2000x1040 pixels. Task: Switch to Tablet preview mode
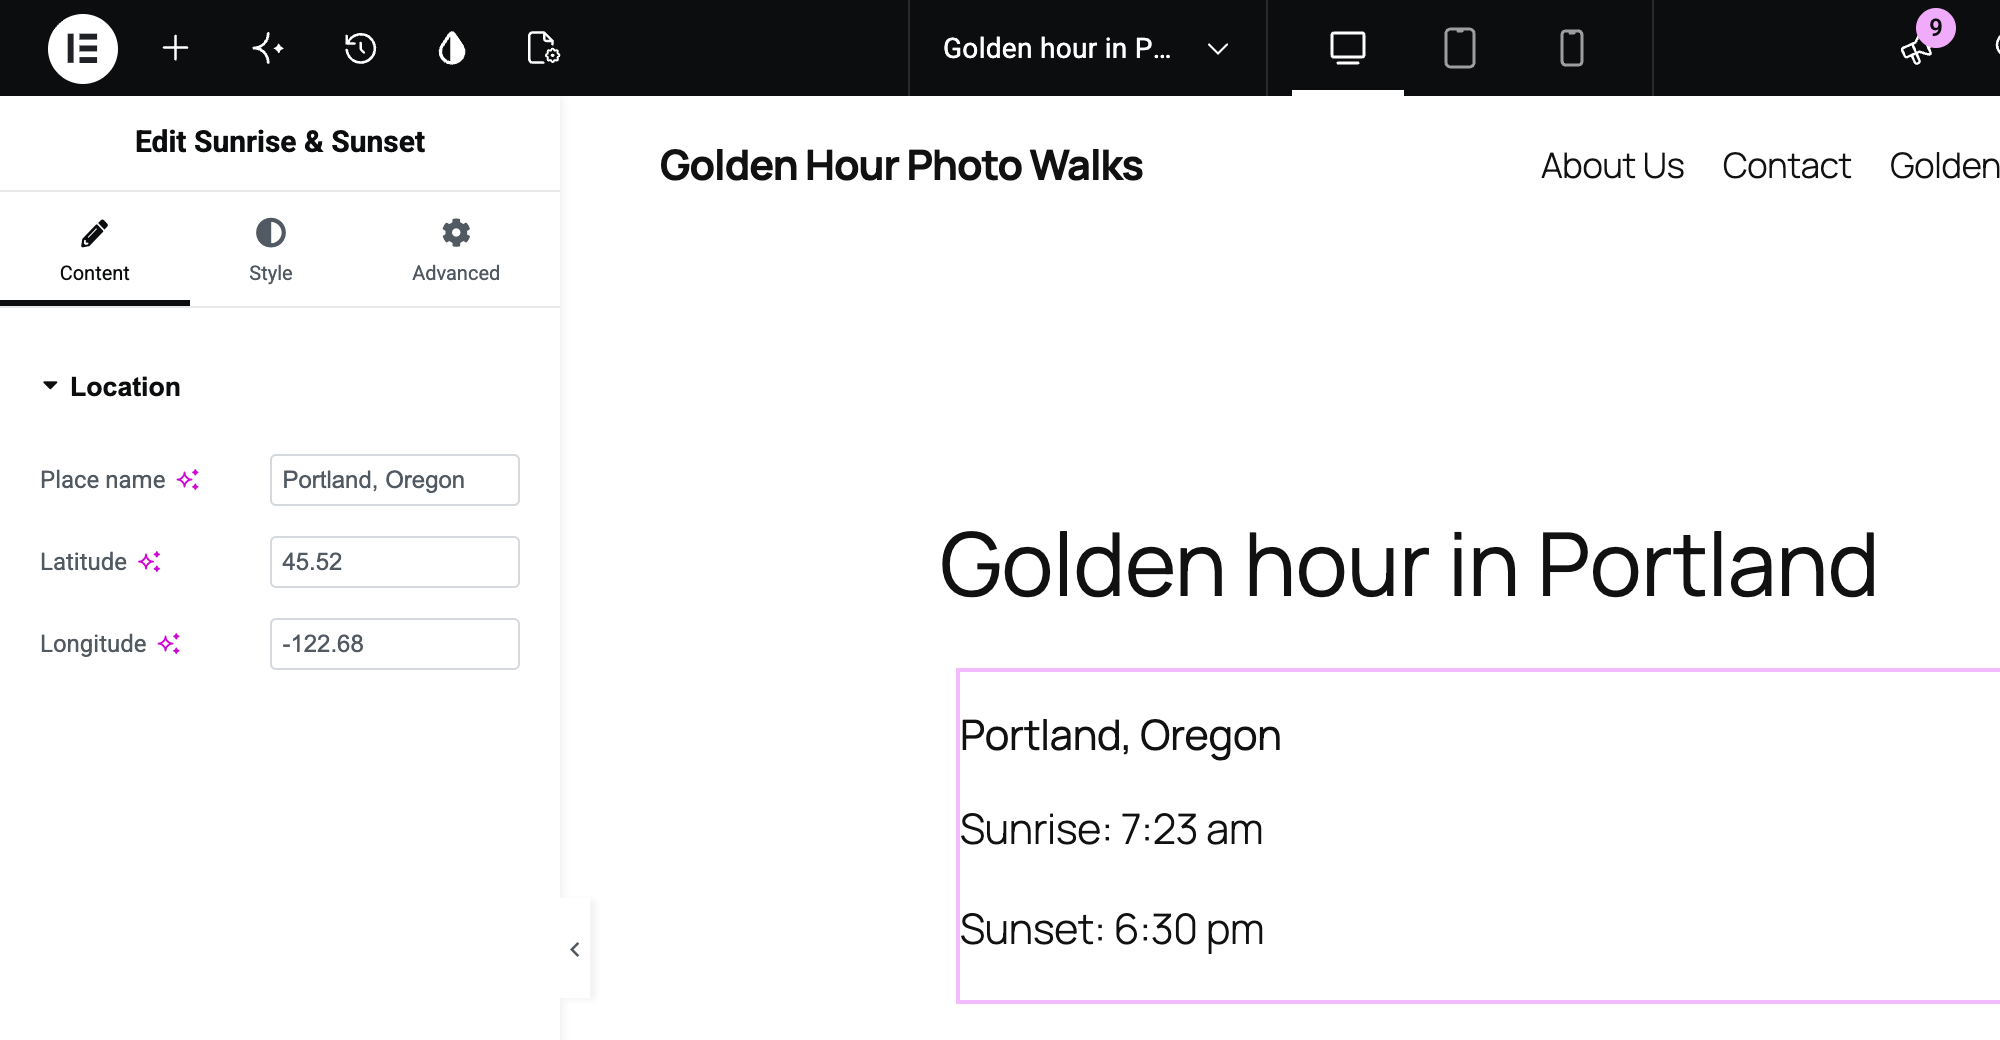pos(1459,48)
